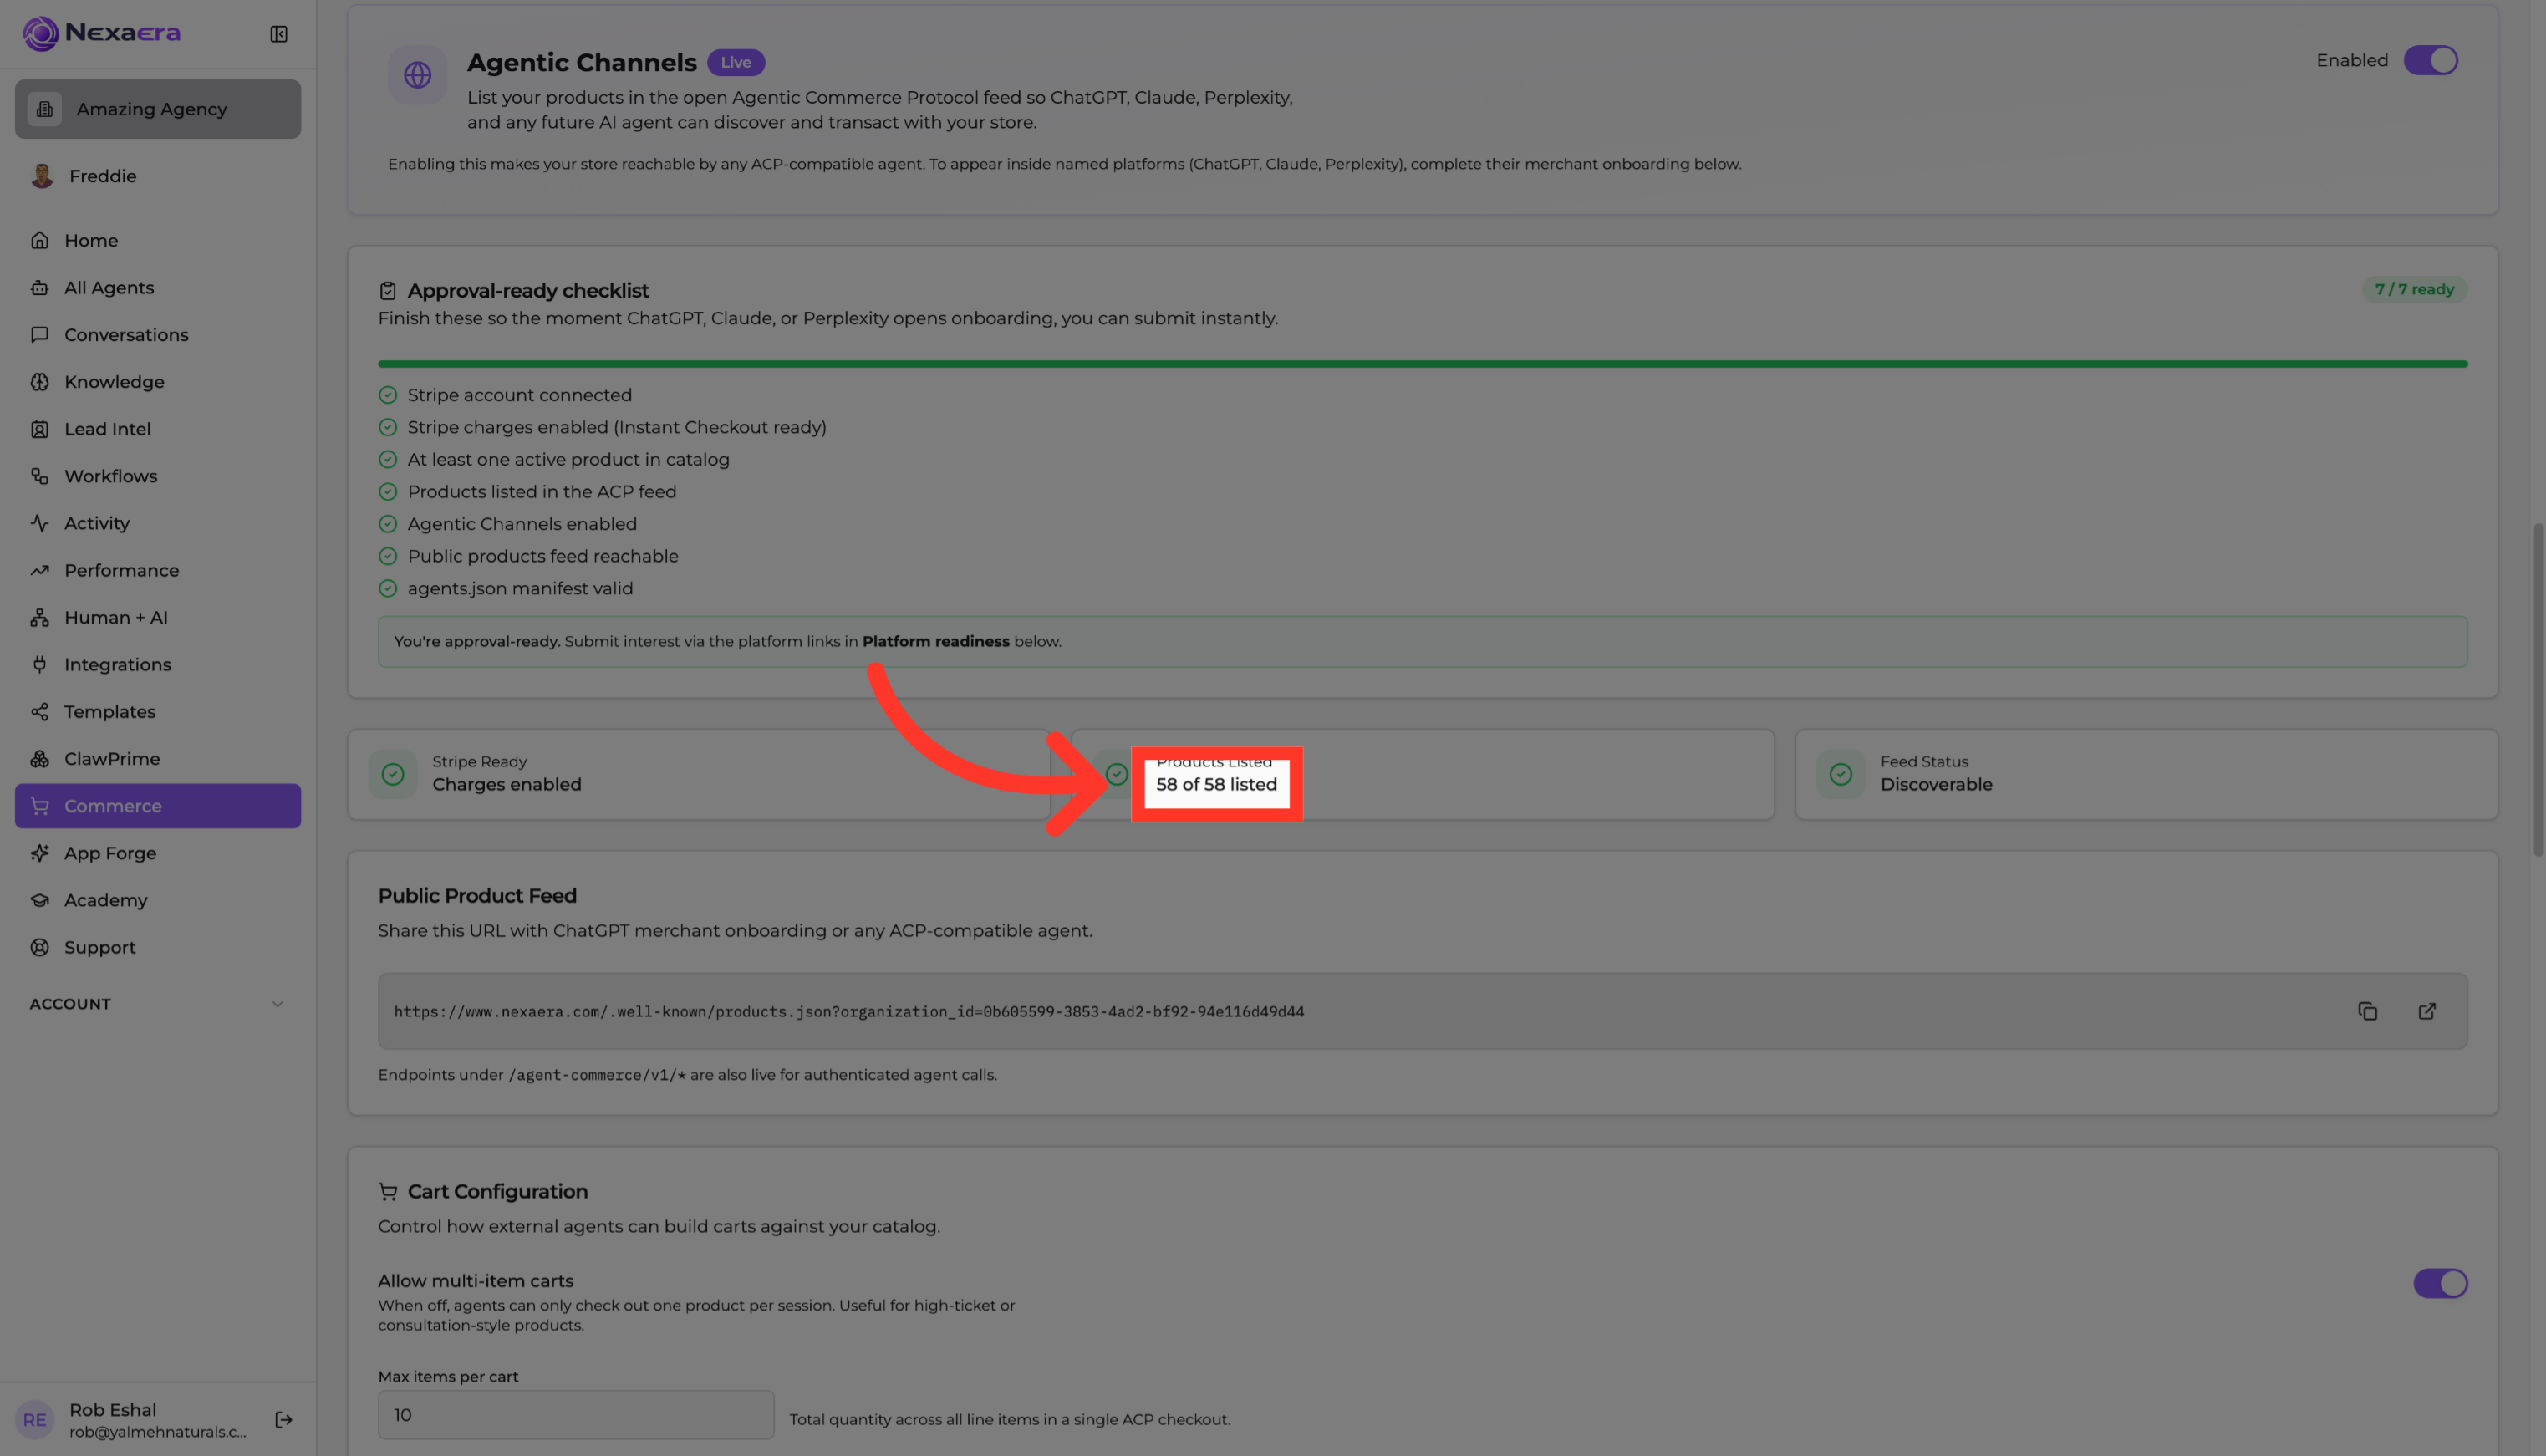
Task: Click the Feed Status Discoverable card
Action: tap(2146, 774)
